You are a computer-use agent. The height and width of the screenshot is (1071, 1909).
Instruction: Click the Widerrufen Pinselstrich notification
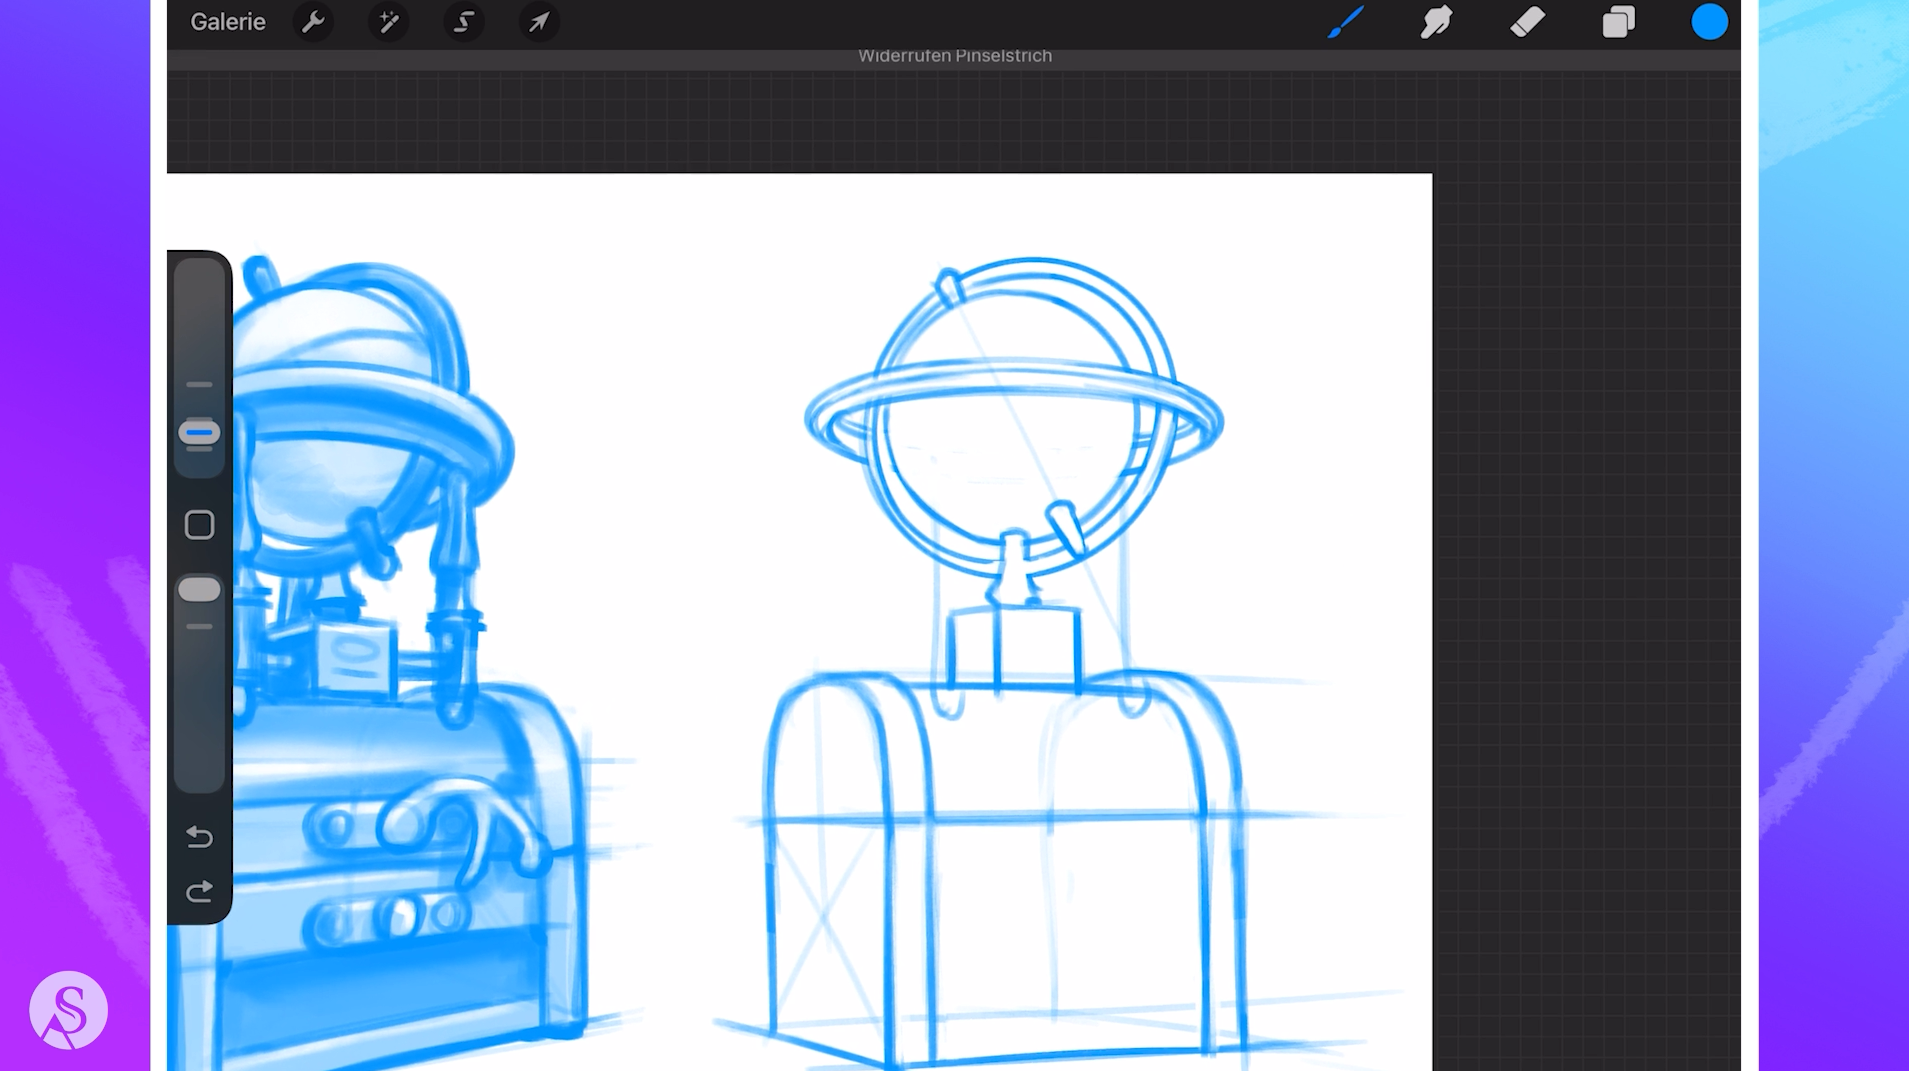click(x=954, y=57)
